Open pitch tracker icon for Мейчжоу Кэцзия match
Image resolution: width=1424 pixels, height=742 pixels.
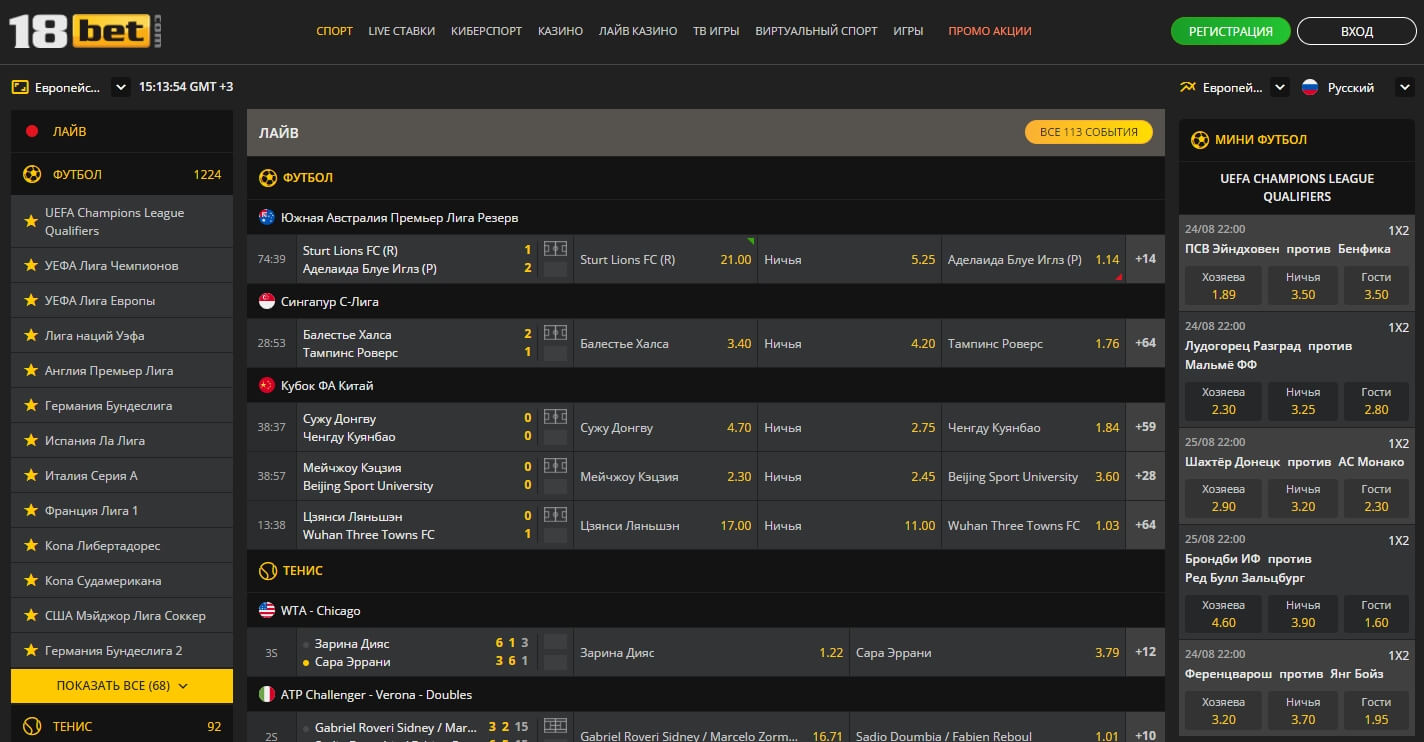[555, 466]
